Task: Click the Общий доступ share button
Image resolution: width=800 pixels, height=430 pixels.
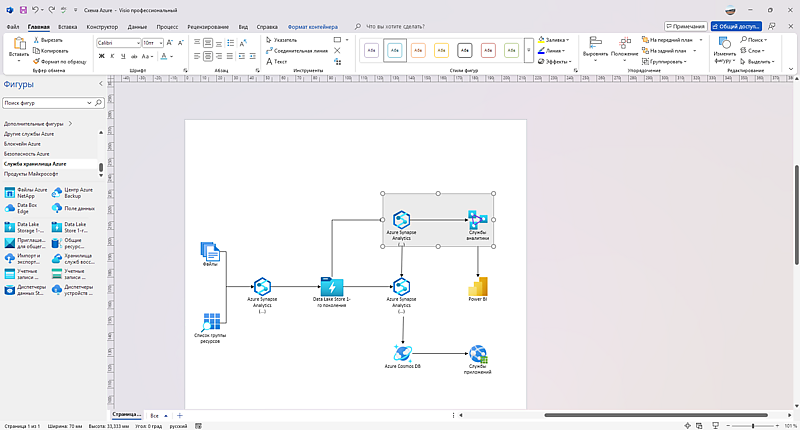Action: pos(736,26)
